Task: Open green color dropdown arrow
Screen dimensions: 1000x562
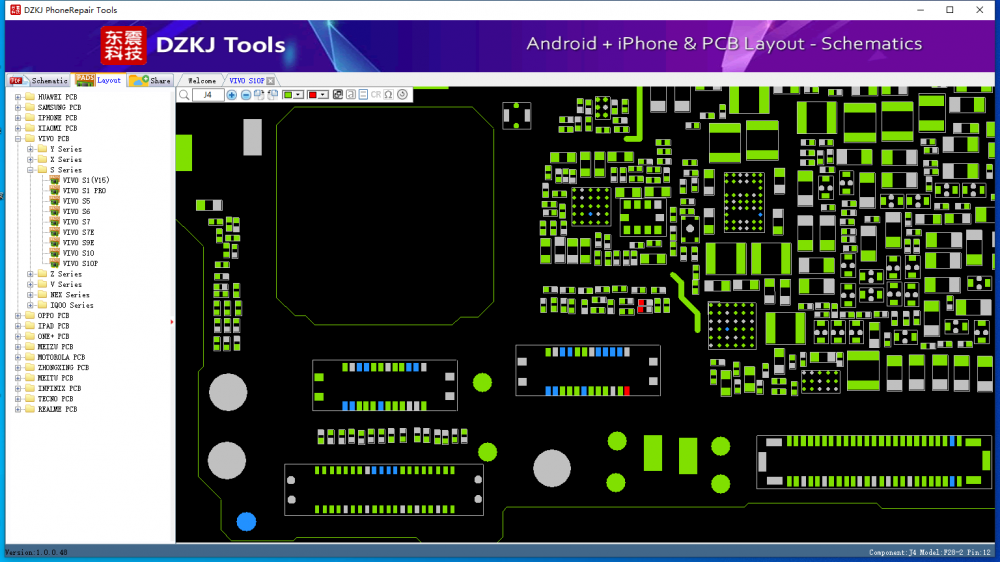Action: [x=298, y=94]
